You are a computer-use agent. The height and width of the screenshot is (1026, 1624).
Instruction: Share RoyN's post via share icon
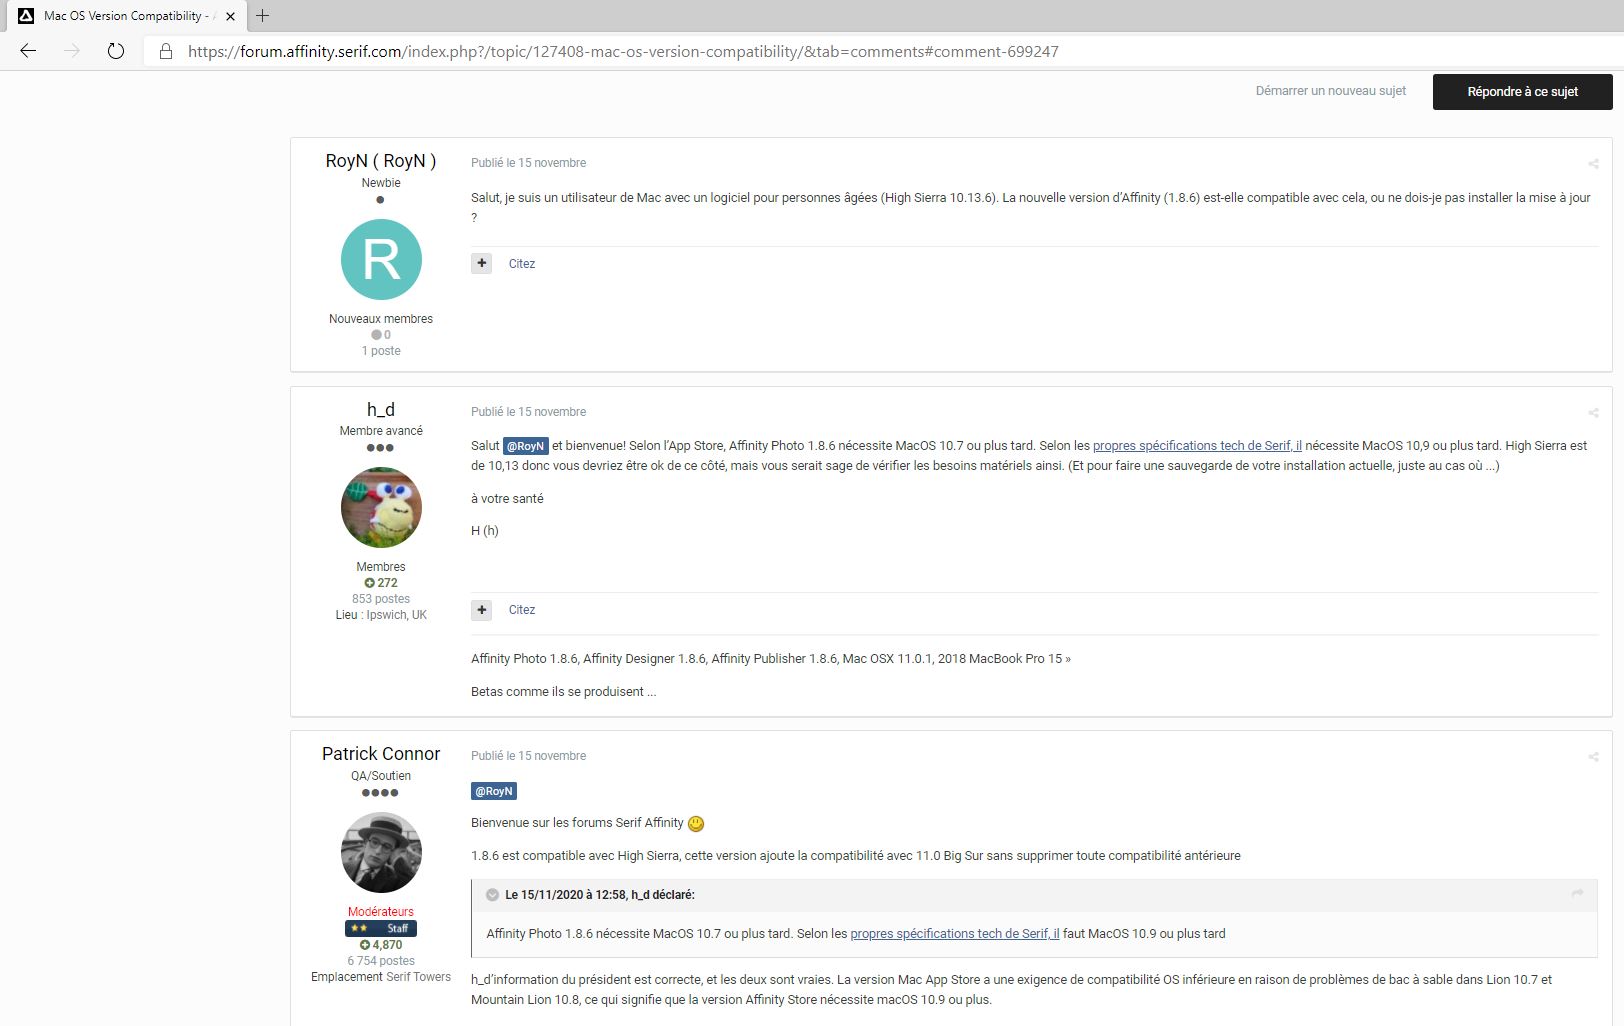1593,164
